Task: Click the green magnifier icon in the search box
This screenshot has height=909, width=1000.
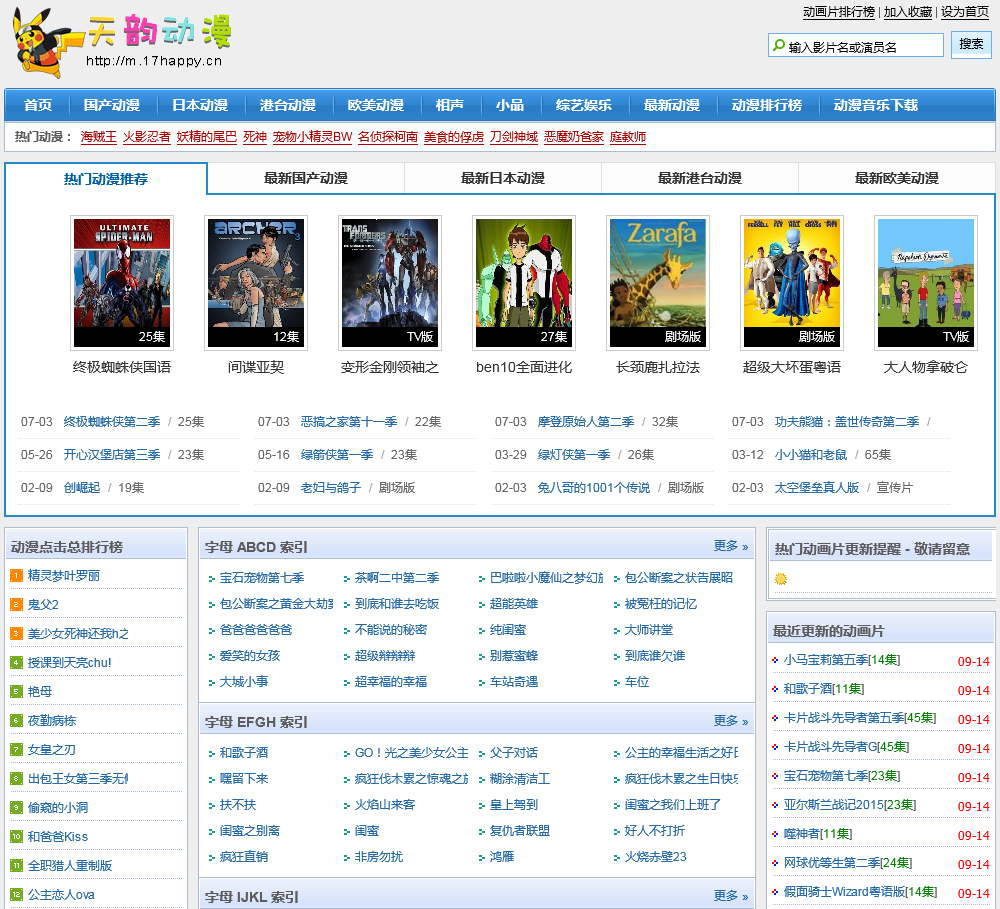Action: (779, 46)
